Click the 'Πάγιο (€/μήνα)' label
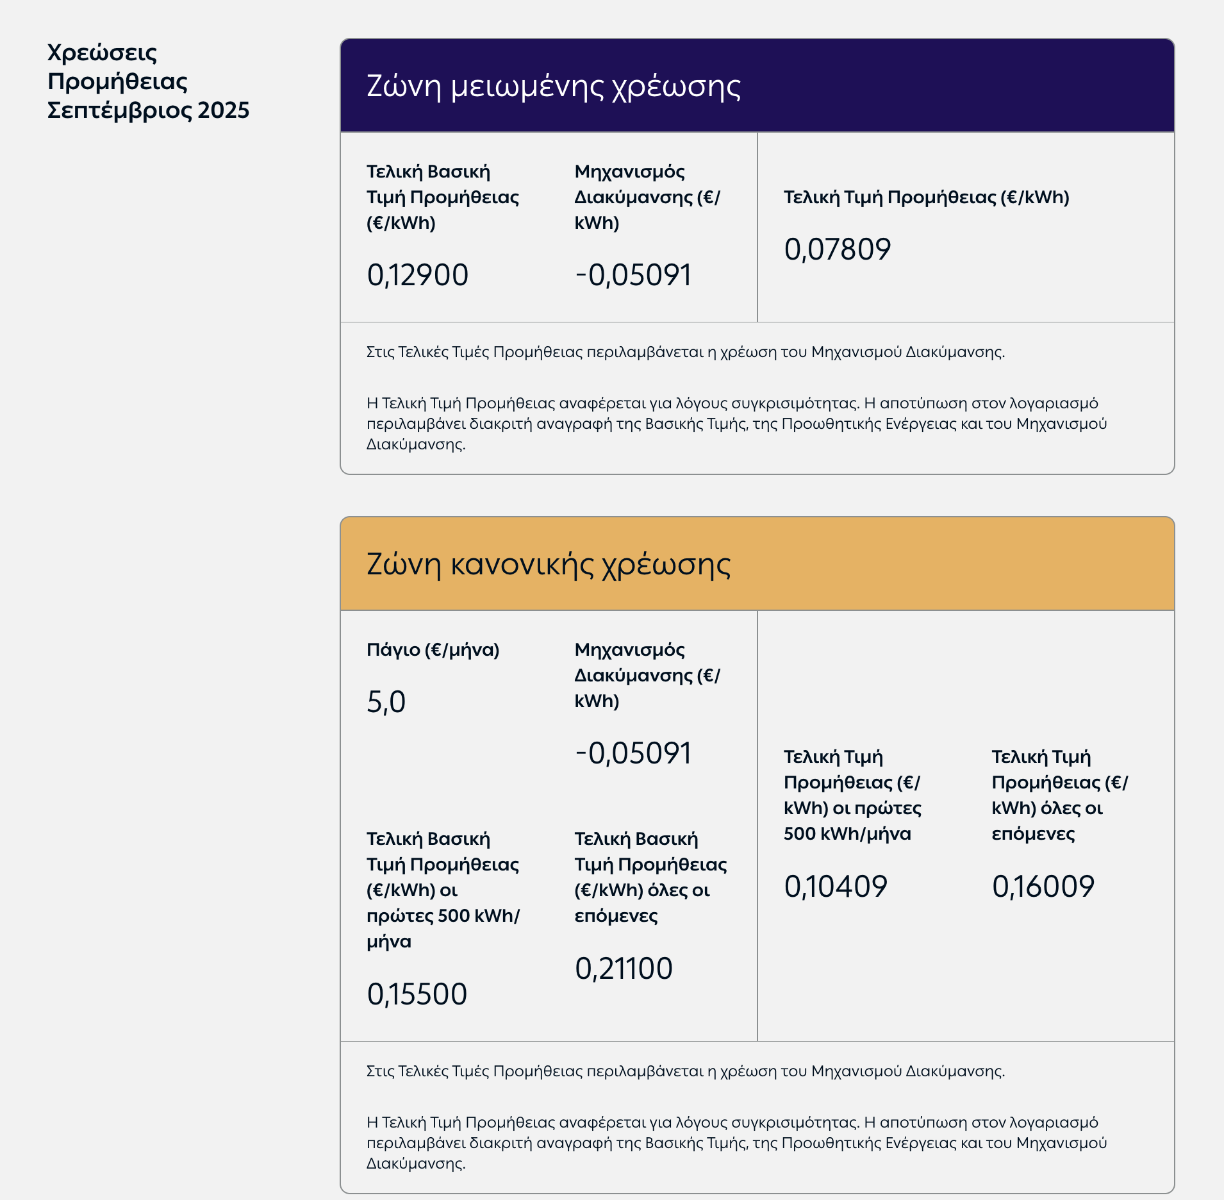Viewport: 1224px width, 1200px height. point(433,650)
